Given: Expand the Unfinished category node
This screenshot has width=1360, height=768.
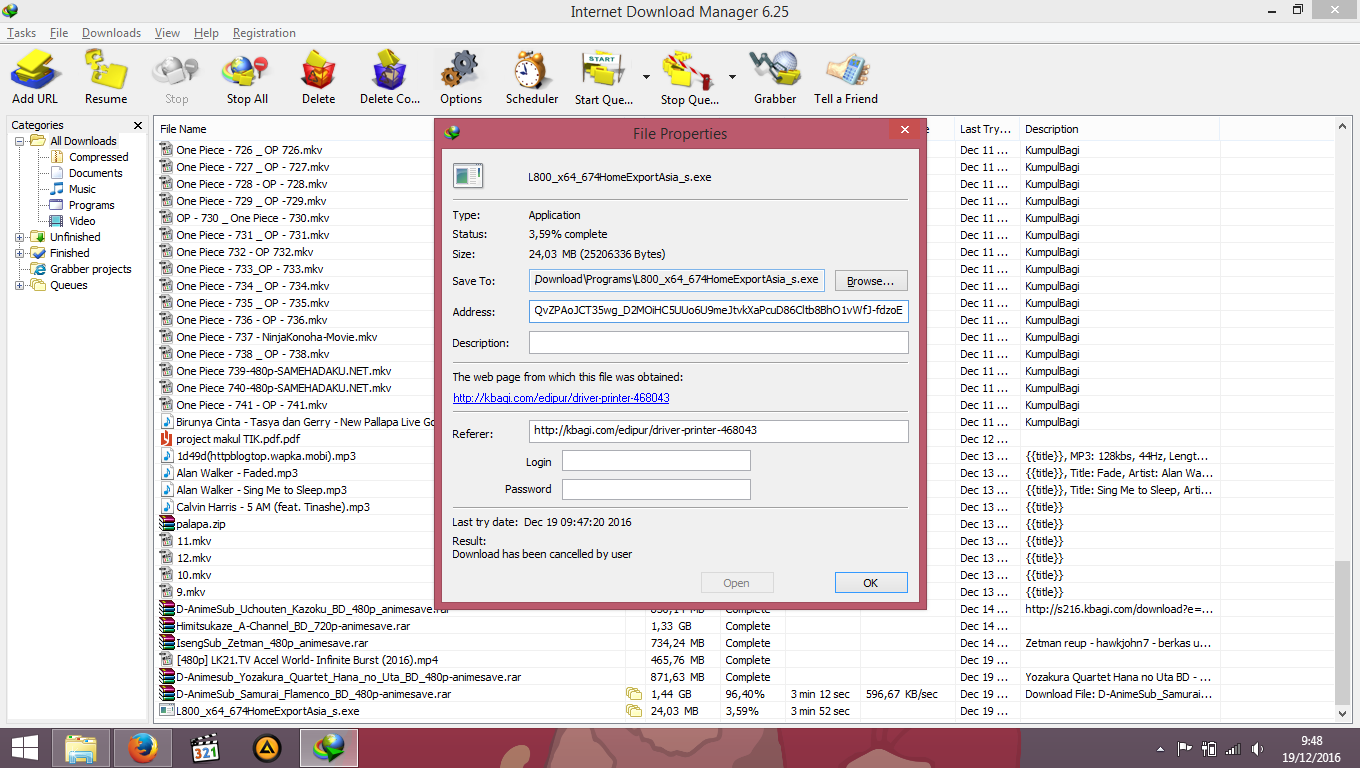Looking at the screenshot, I should (x=20, y=237).
